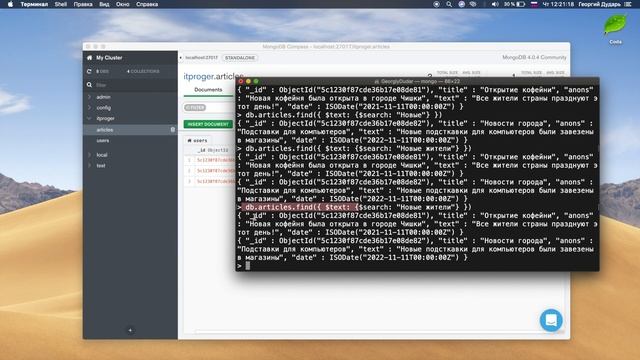
Task: Click the clock showing Чт 12:21:18
Action: (558, 4)
